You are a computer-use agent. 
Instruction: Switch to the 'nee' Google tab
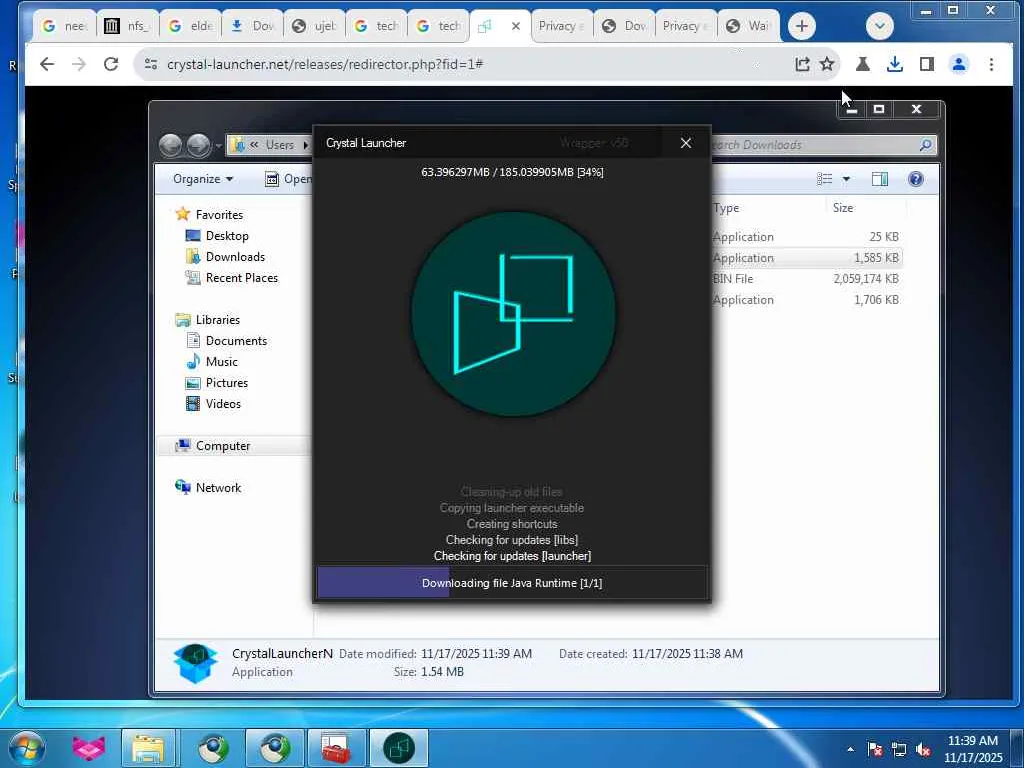(65, 26)
